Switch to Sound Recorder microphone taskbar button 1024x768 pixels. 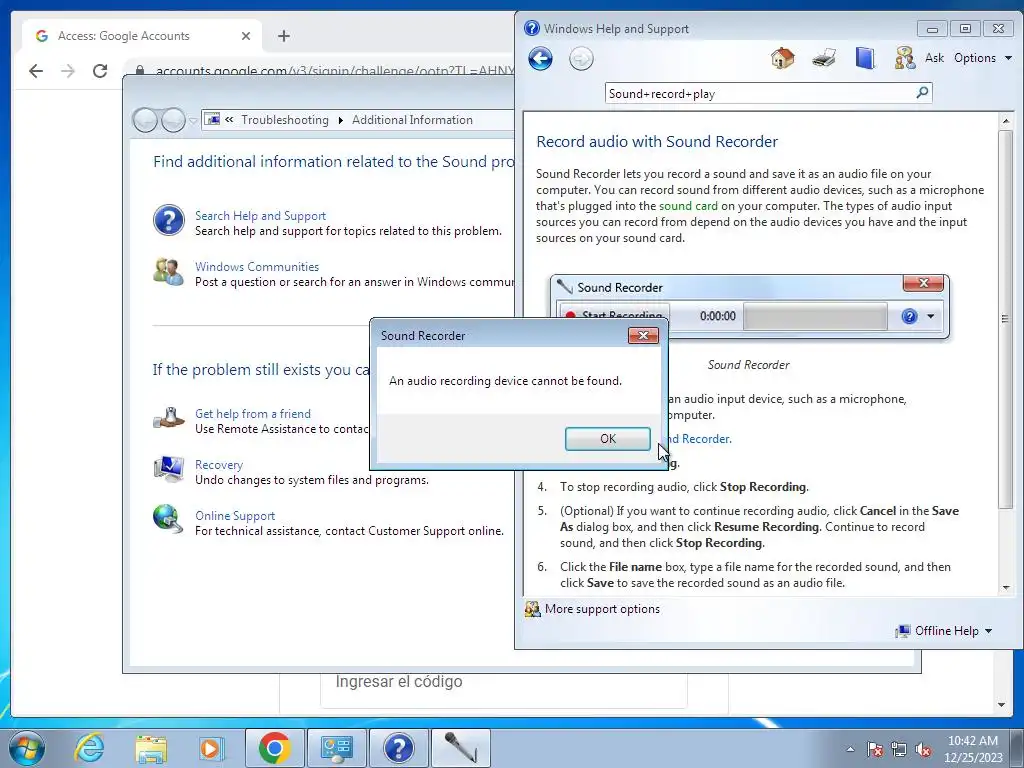(460, 748)
